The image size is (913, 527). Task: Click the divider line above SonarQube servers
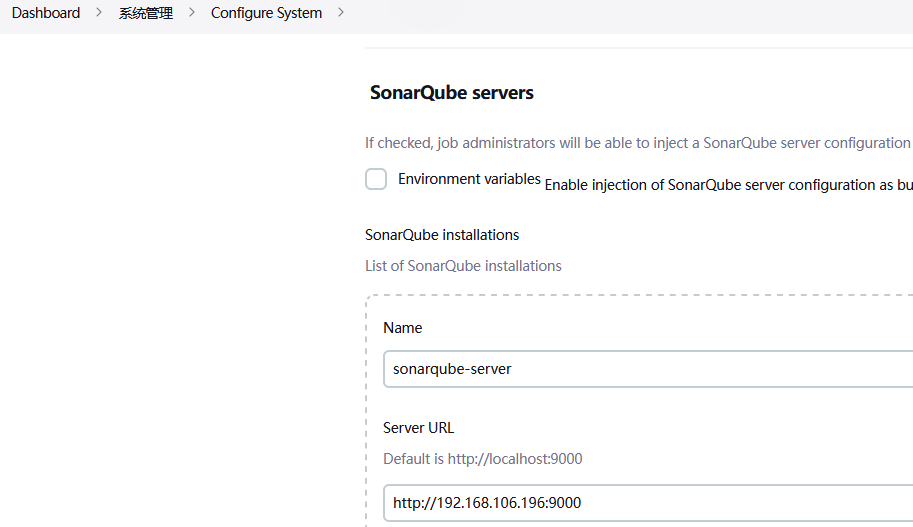tap(640, 48)
